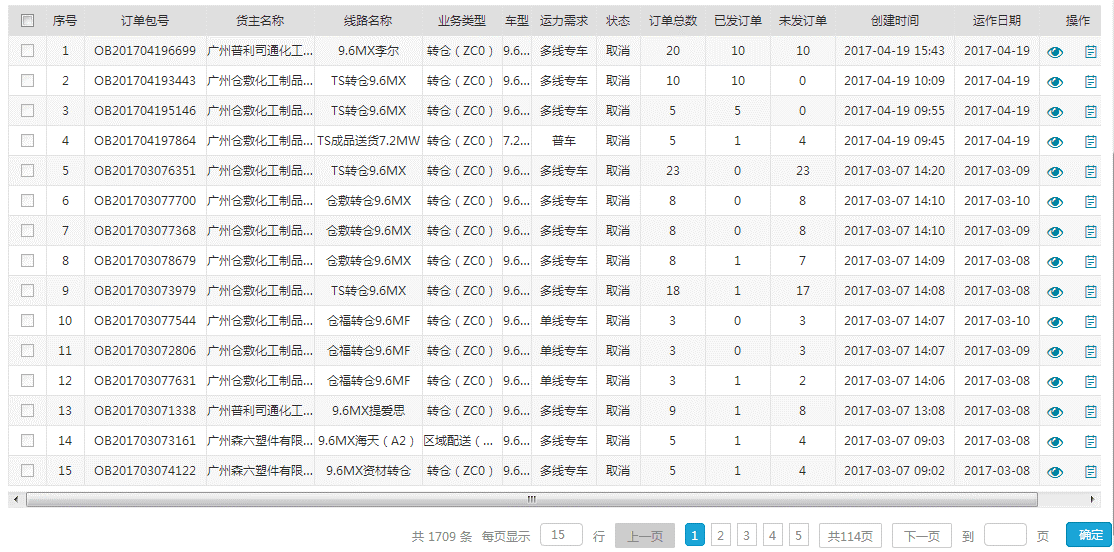Click the 确定 confirm button
This screenshot has height=552, width=1114.
coord(1089,536)
